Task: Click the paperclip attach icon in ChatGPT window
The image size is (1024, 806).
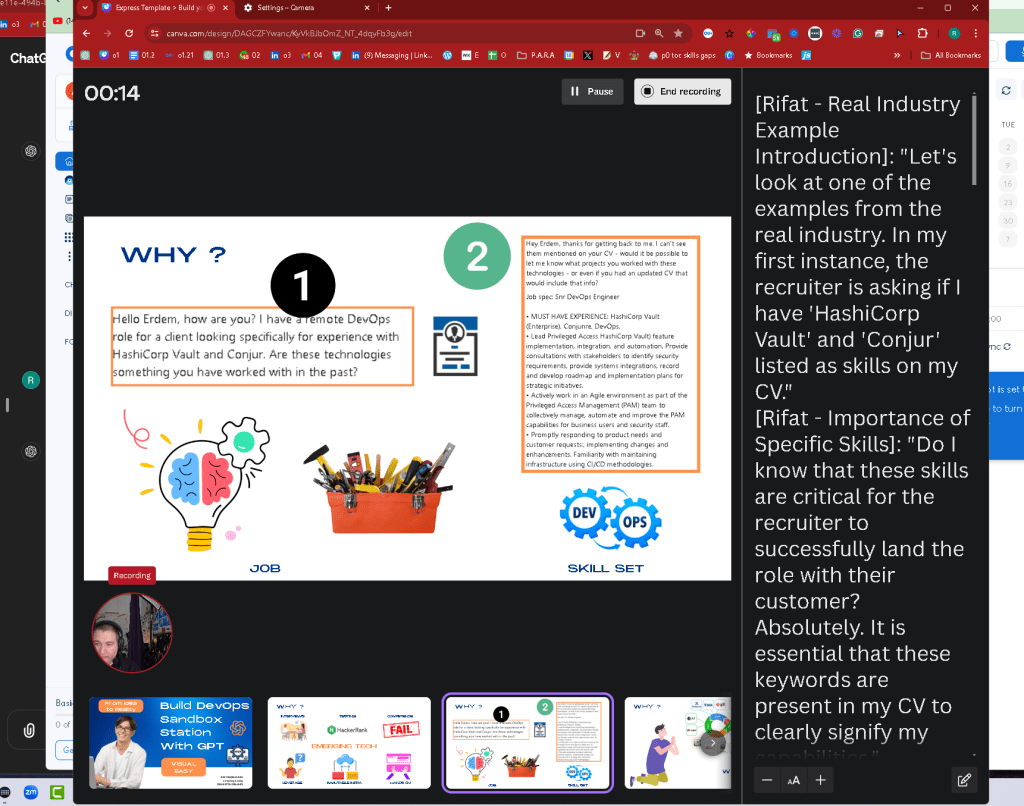Action: [29, 730]
